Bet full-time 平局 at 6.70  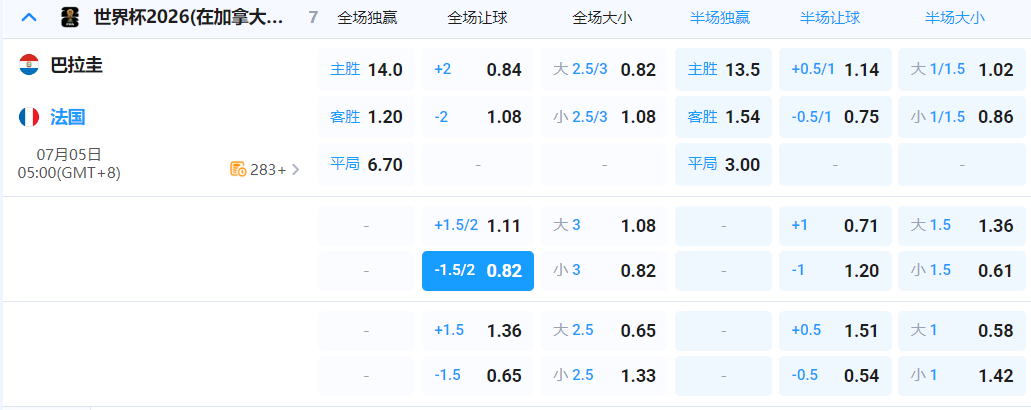tap(366, 164)
